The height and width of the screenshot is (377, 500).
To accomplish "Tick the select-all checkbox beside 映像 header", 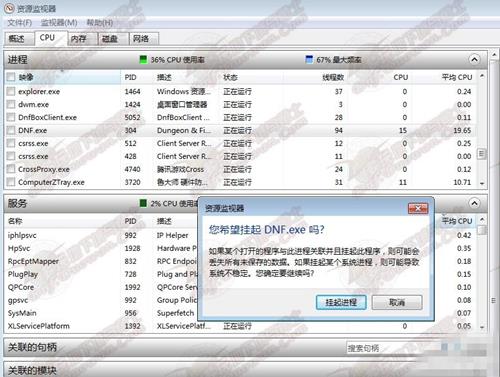I will 11,77.
